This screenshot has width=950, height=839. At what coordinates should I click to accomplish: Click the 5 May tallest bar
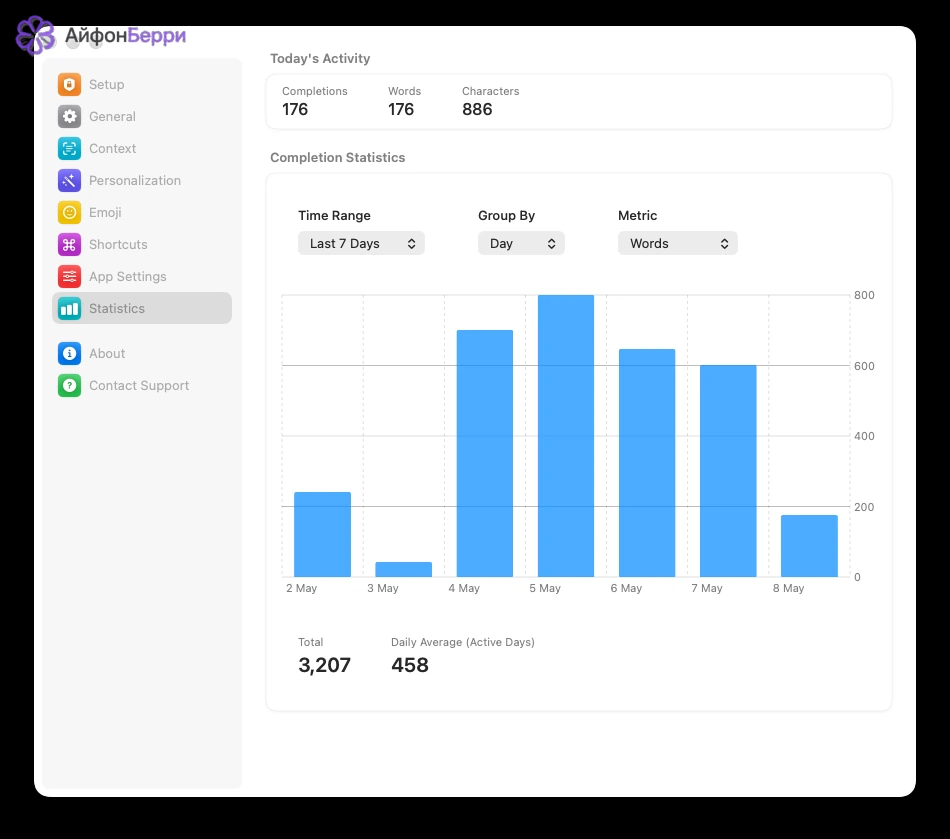coord(566,436)
